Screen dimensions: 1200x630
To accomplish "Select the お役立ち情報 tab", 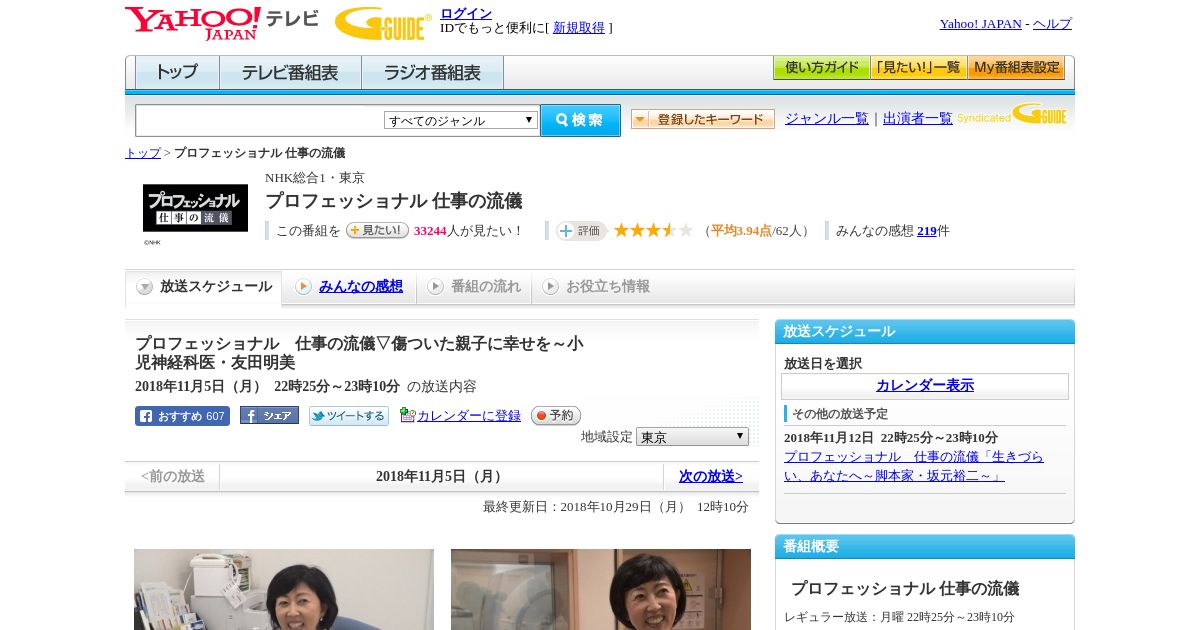I will coord(597,287).
